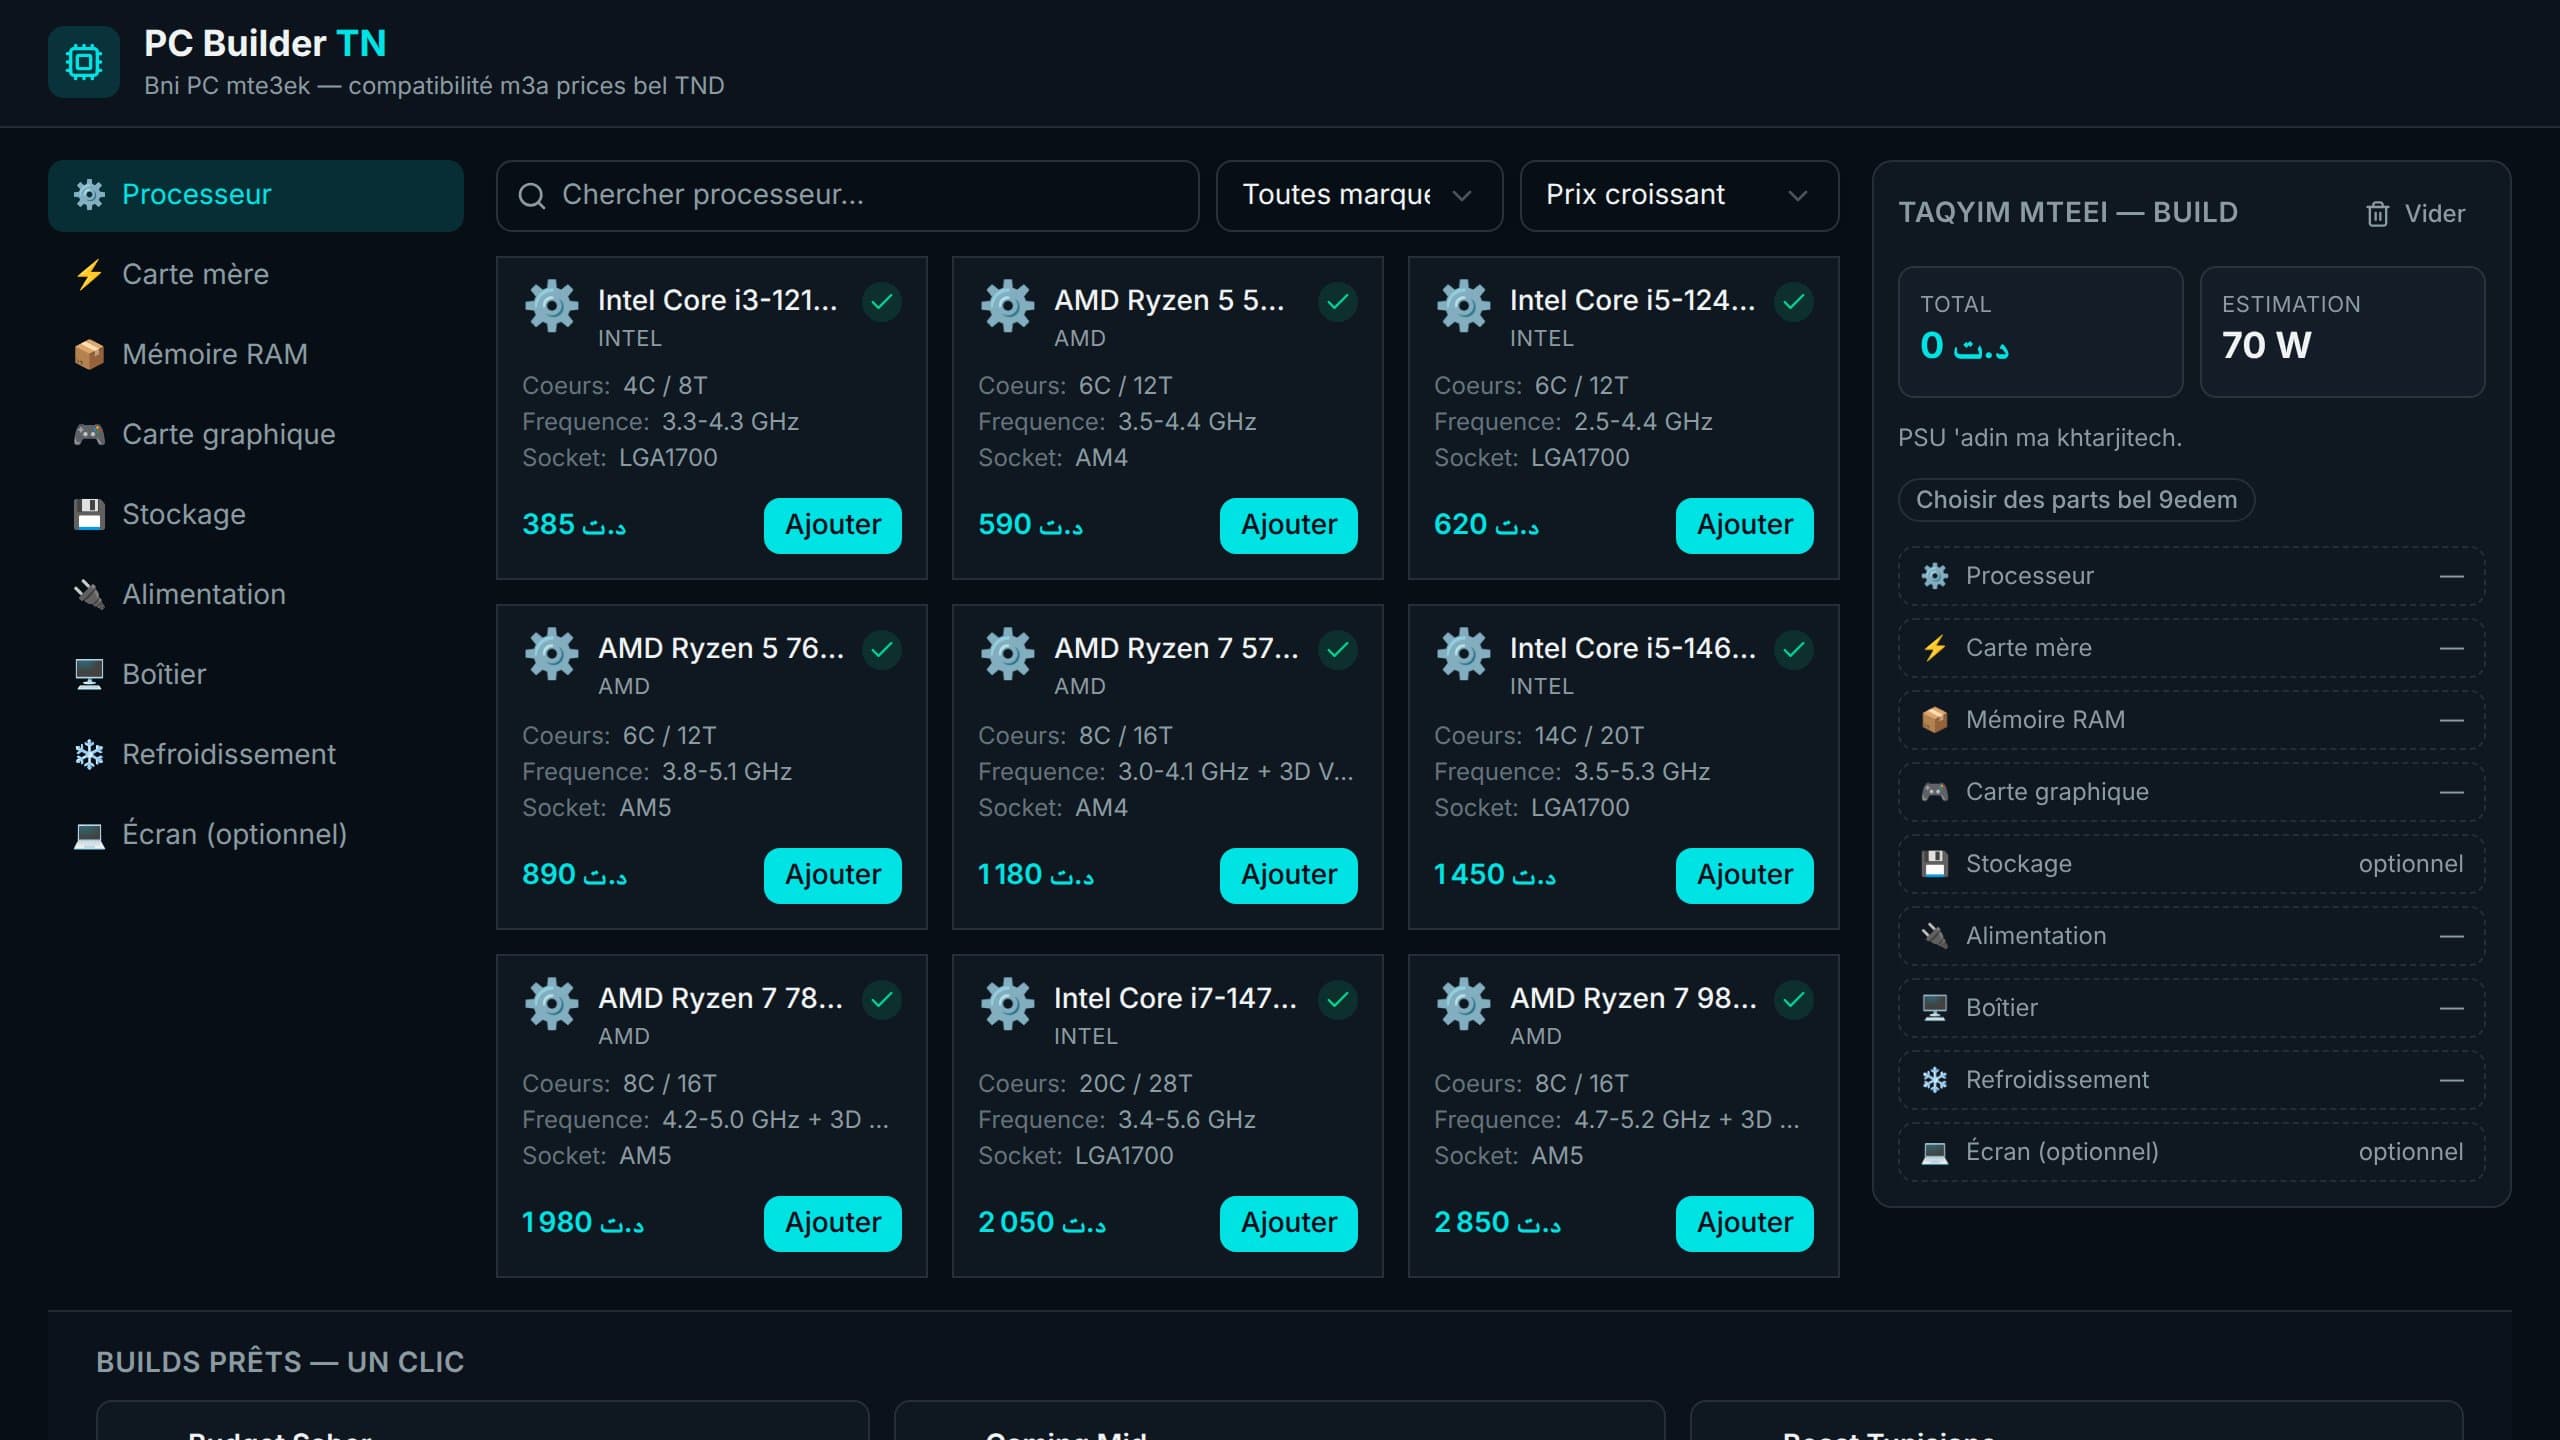Click the PC Builder chip logo icon
The height and width of the screenshot is (1440, 2560).
pyautogui.click(x=84, y=62)
